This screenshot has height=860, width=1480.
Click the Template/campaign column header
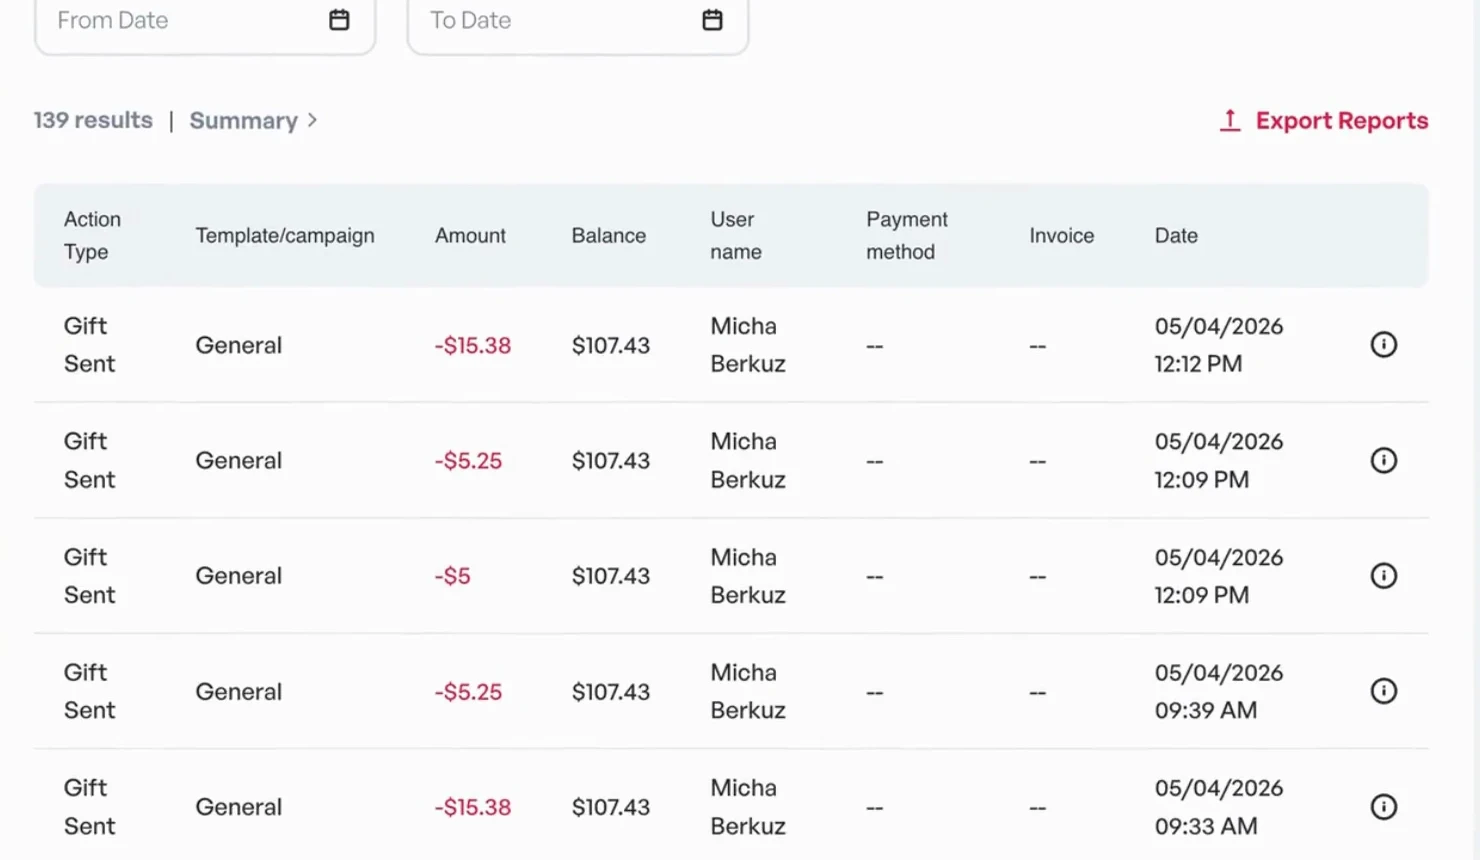(x=285, y=235)
